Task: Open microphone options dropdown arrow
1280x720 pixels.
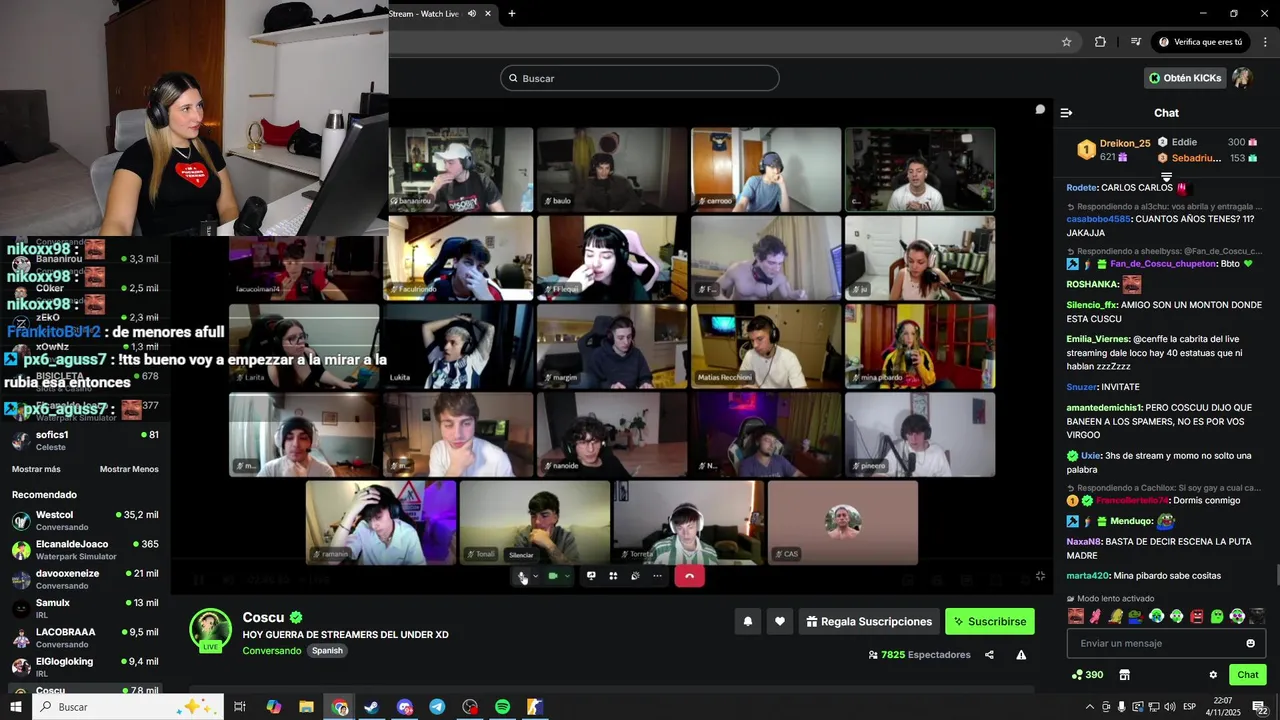Action: pyautogui.click(x=535, y=576)
